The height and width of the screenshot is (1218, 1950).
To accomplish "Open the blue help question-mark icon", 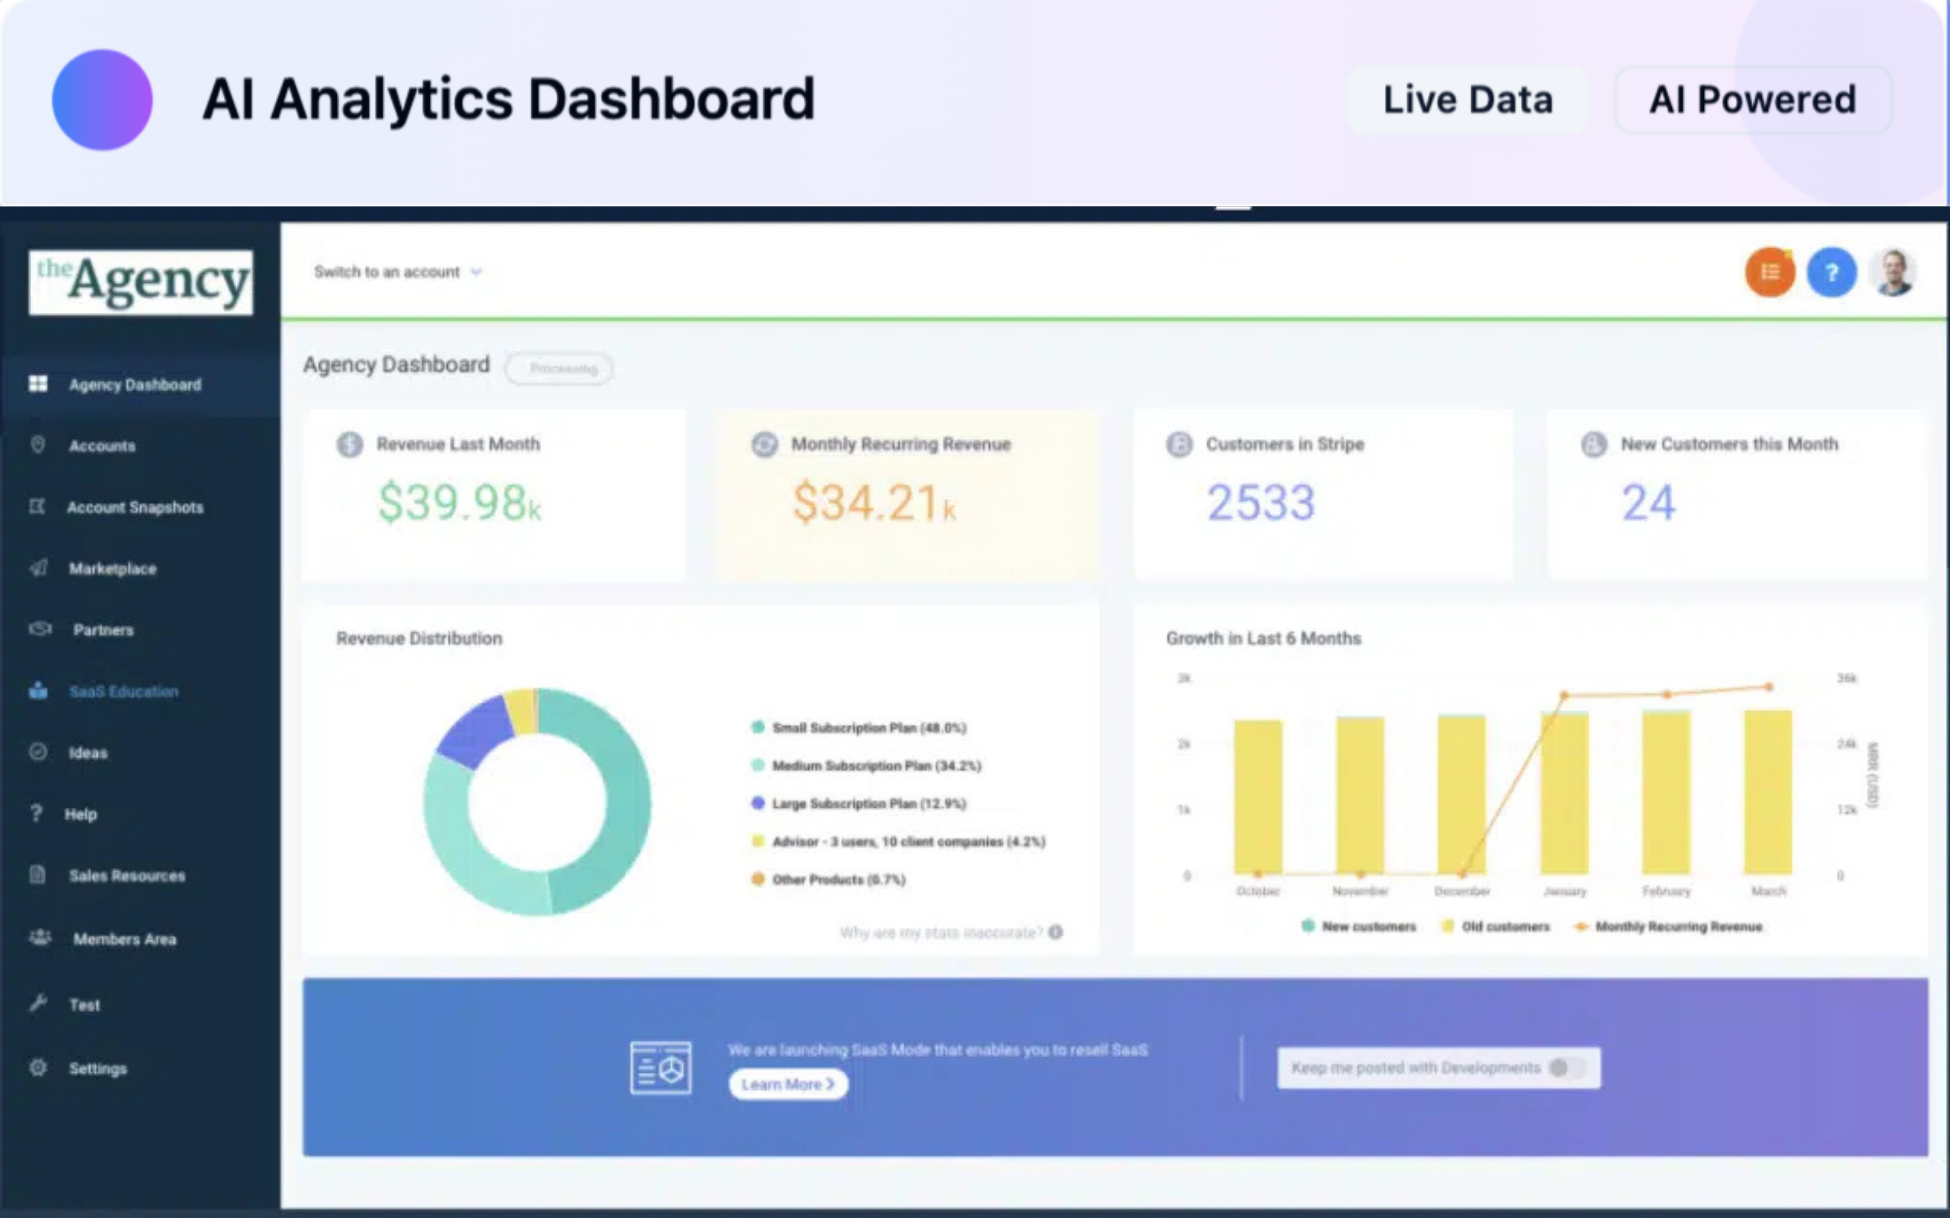I will point(1831,272).
